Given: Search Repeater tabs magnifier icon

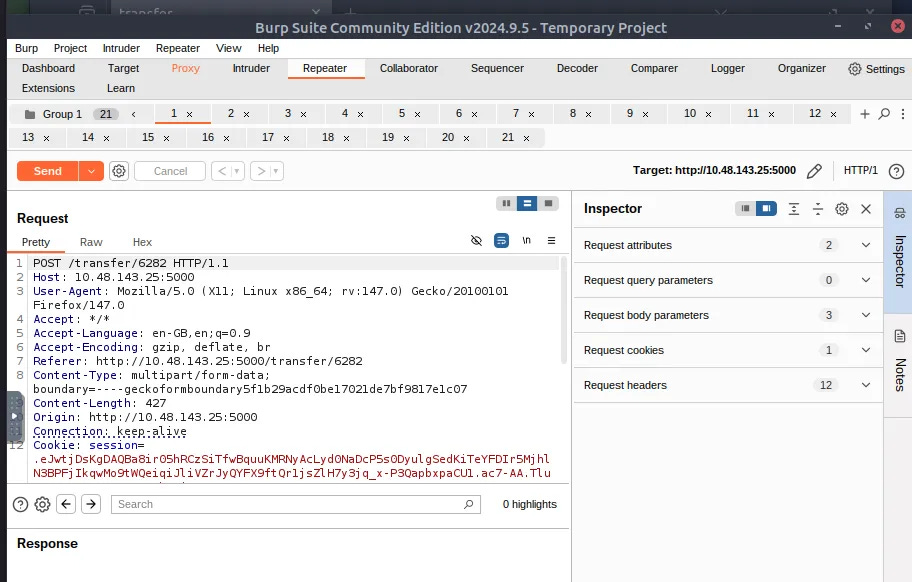Looking at the screenshot, I should point(884,114).
